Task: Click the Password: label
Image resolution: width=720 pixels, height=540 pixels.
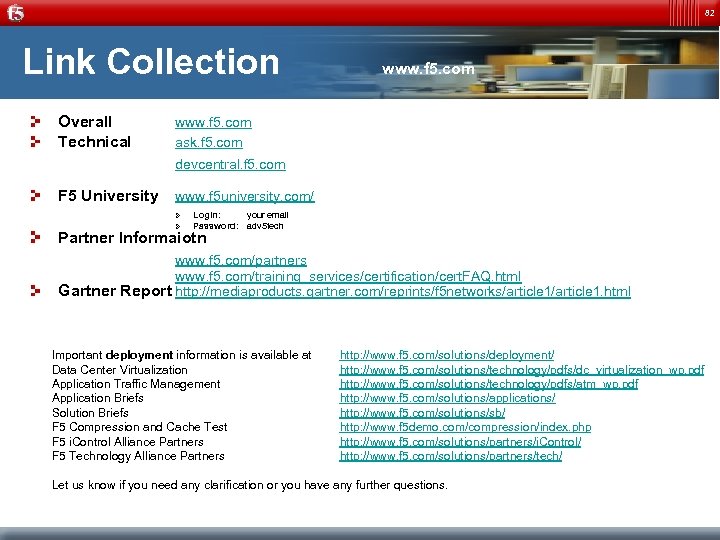Action: click(216, 226)
